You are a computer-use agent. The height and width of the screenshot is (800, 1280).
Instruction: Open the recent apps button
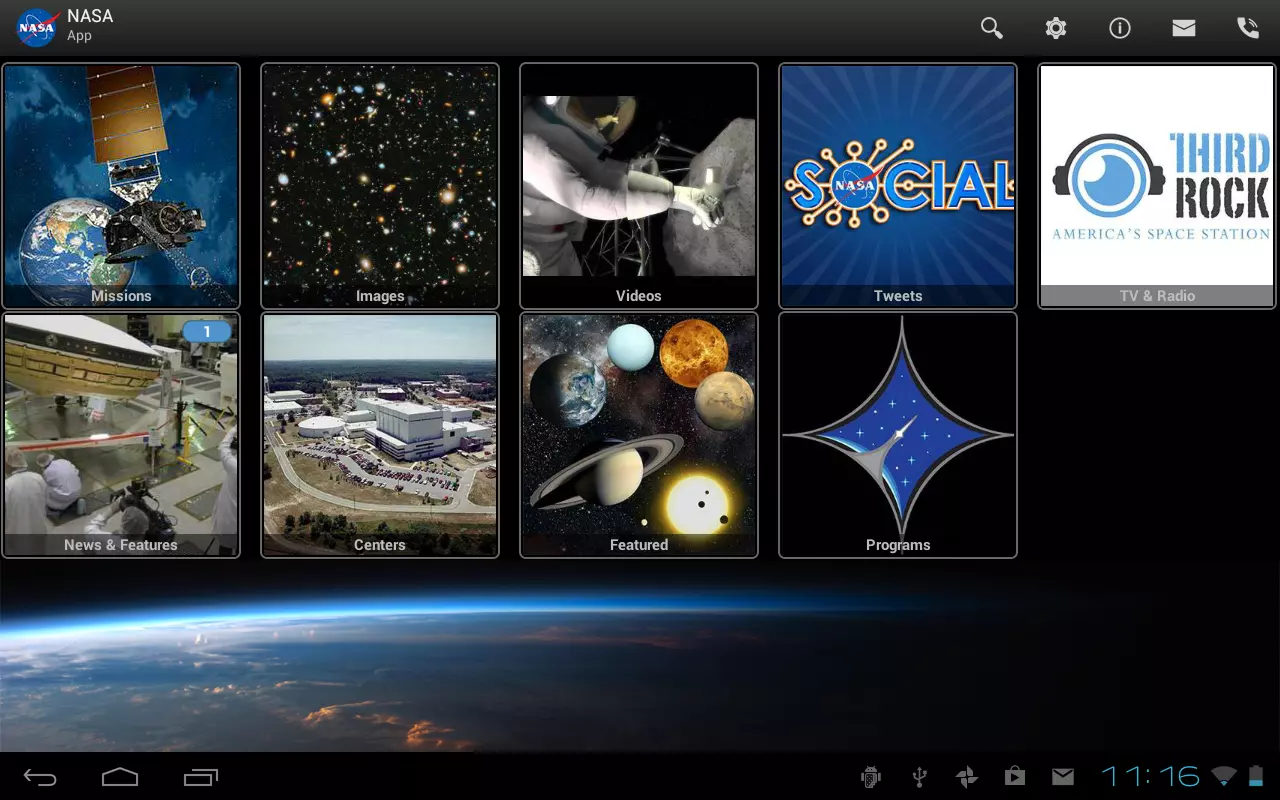200,777
